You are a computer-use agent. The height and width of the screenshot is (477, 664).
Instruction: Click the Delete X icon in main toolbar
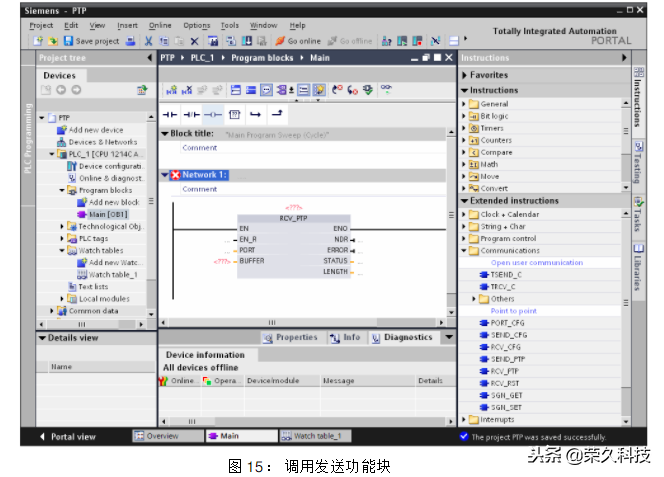tap(194, 41)
